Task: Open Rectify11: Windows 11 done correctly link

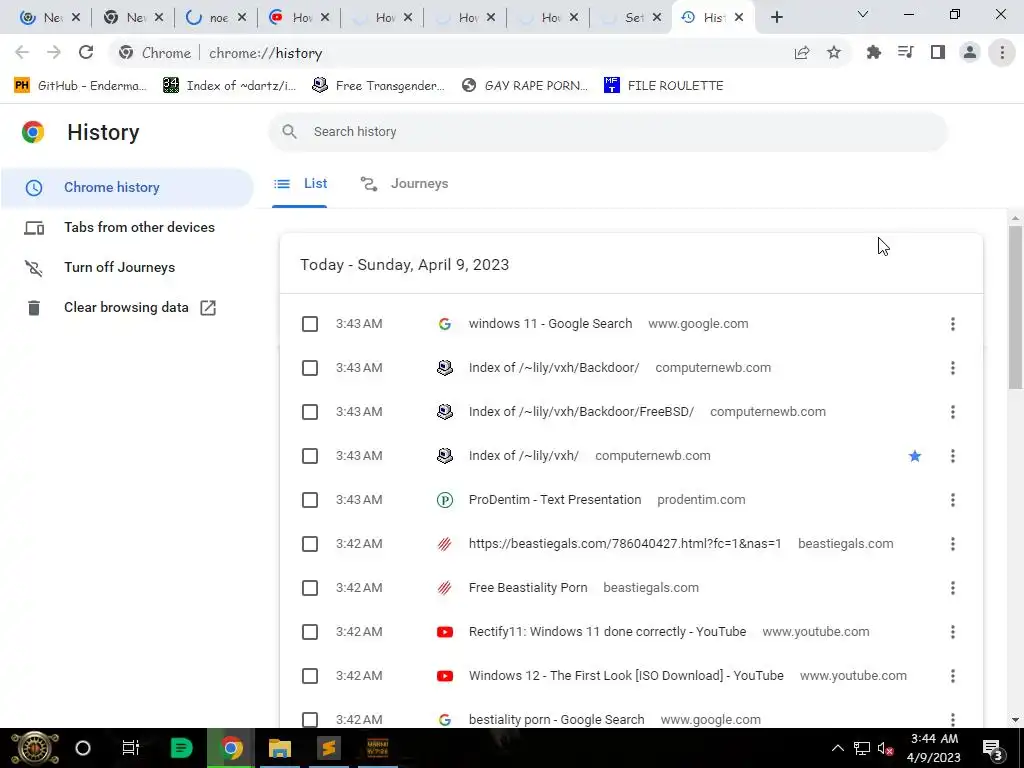Action: [607, 632]
